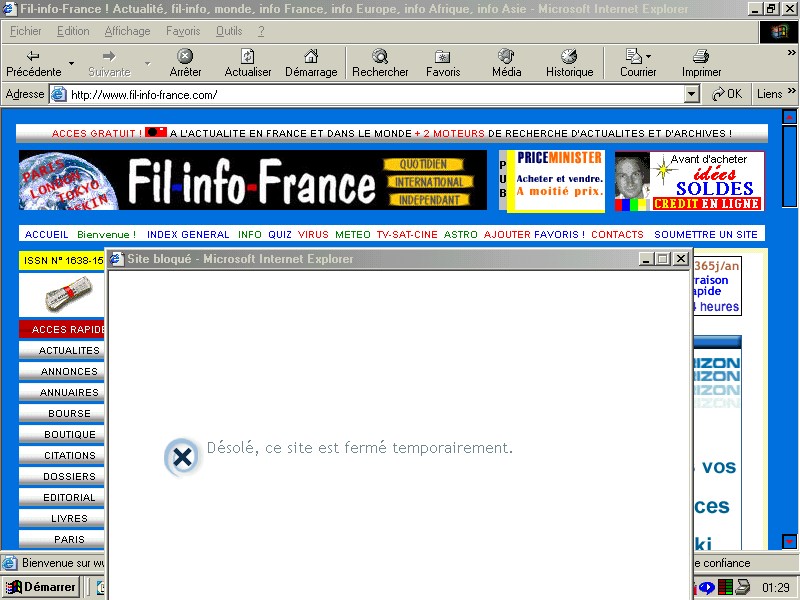
Task: Click the Windows logo throbber icon
Action: pos(779,32)
